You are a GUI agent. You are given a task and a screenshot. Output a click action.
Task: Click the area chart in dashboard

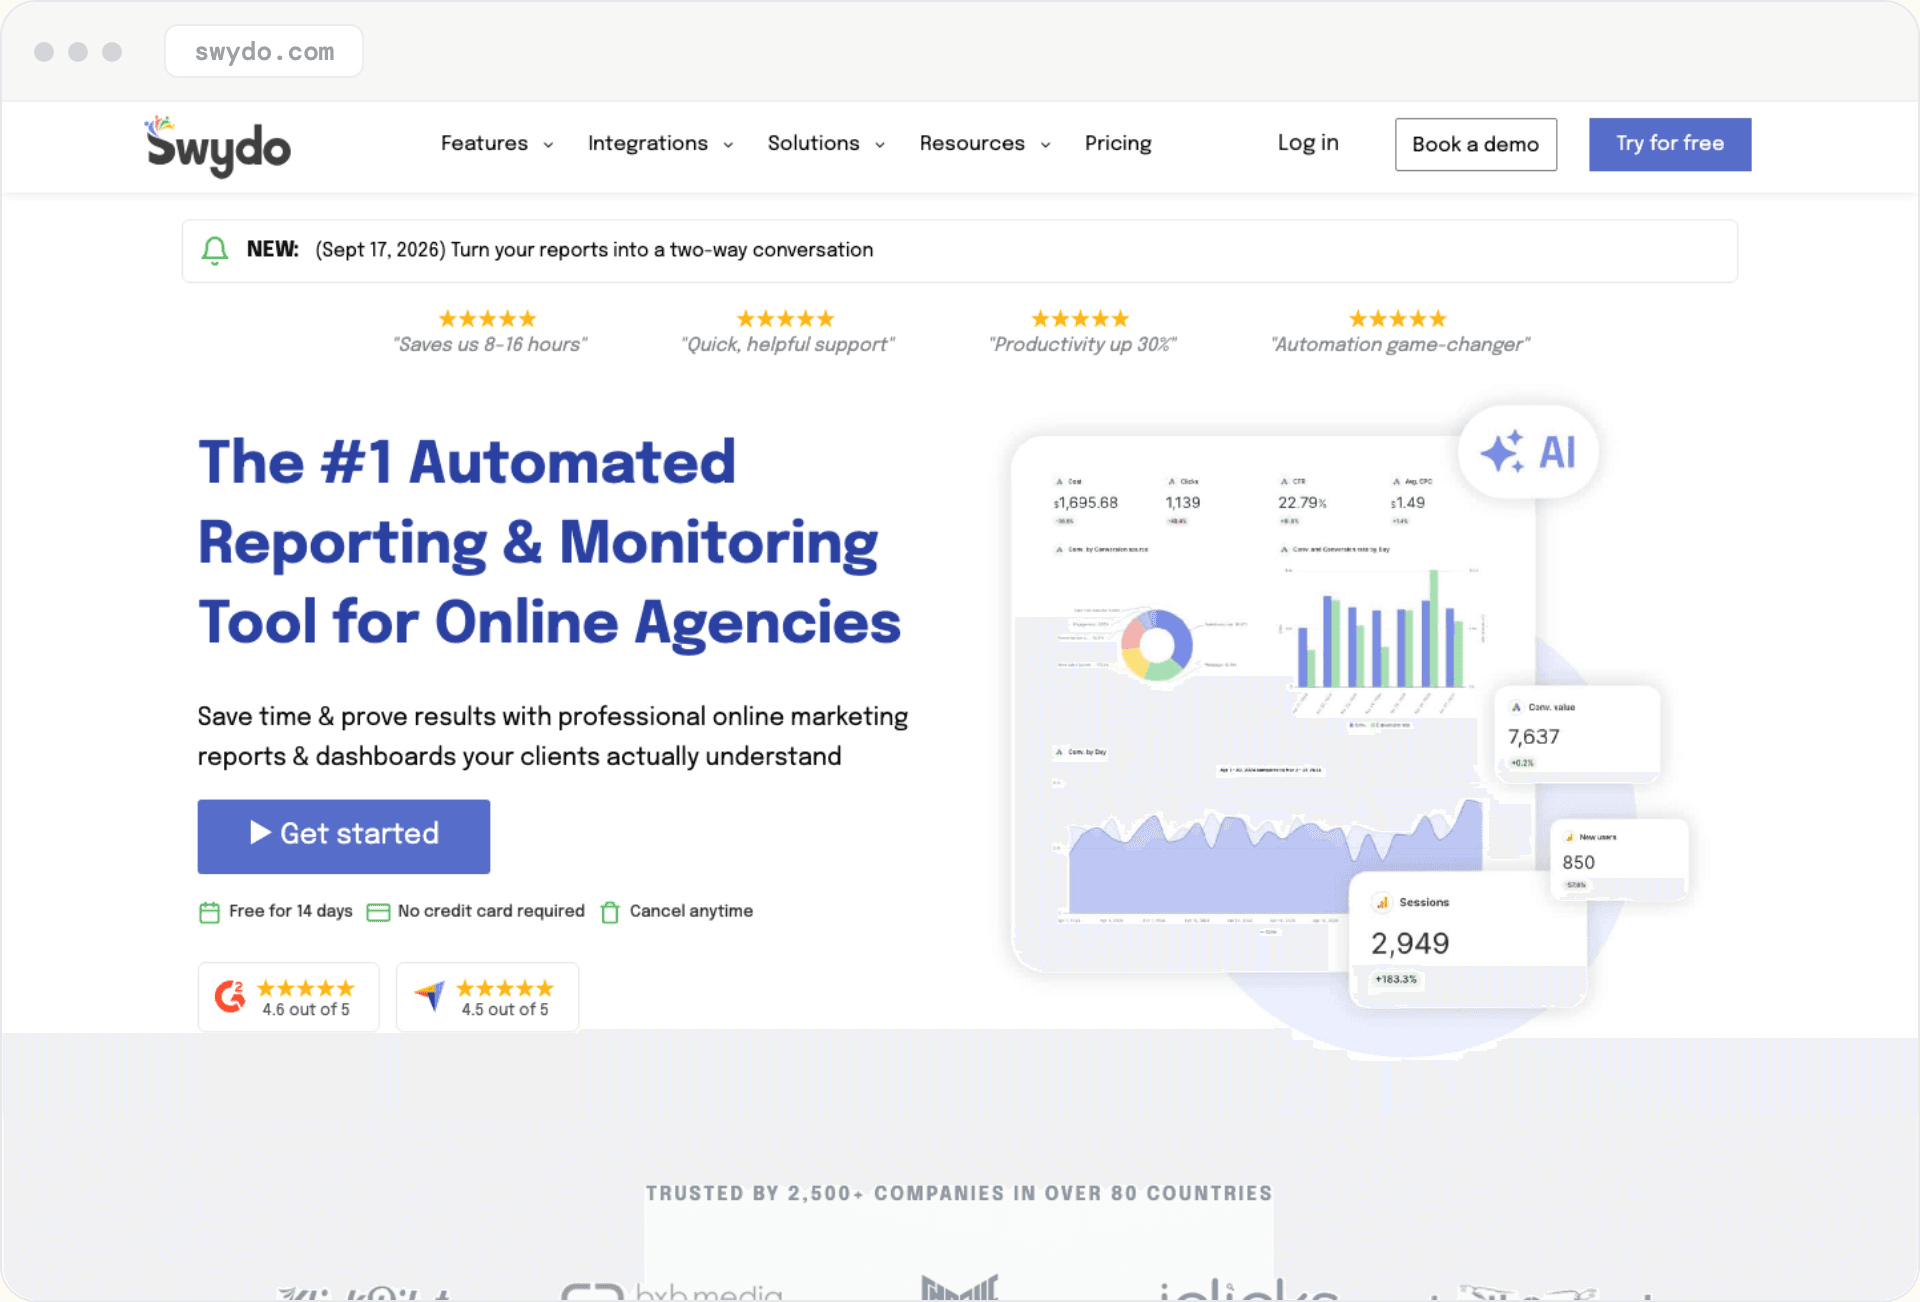[1275, 857]
